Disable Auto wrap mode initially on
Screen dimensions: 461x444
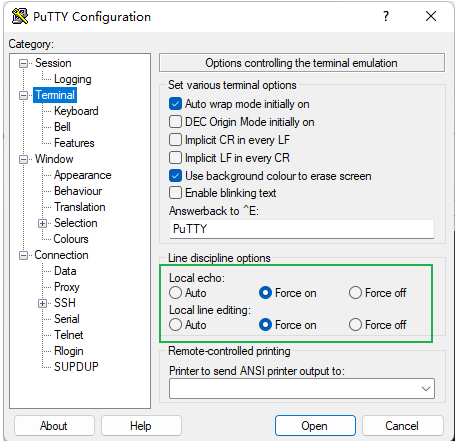175,104
